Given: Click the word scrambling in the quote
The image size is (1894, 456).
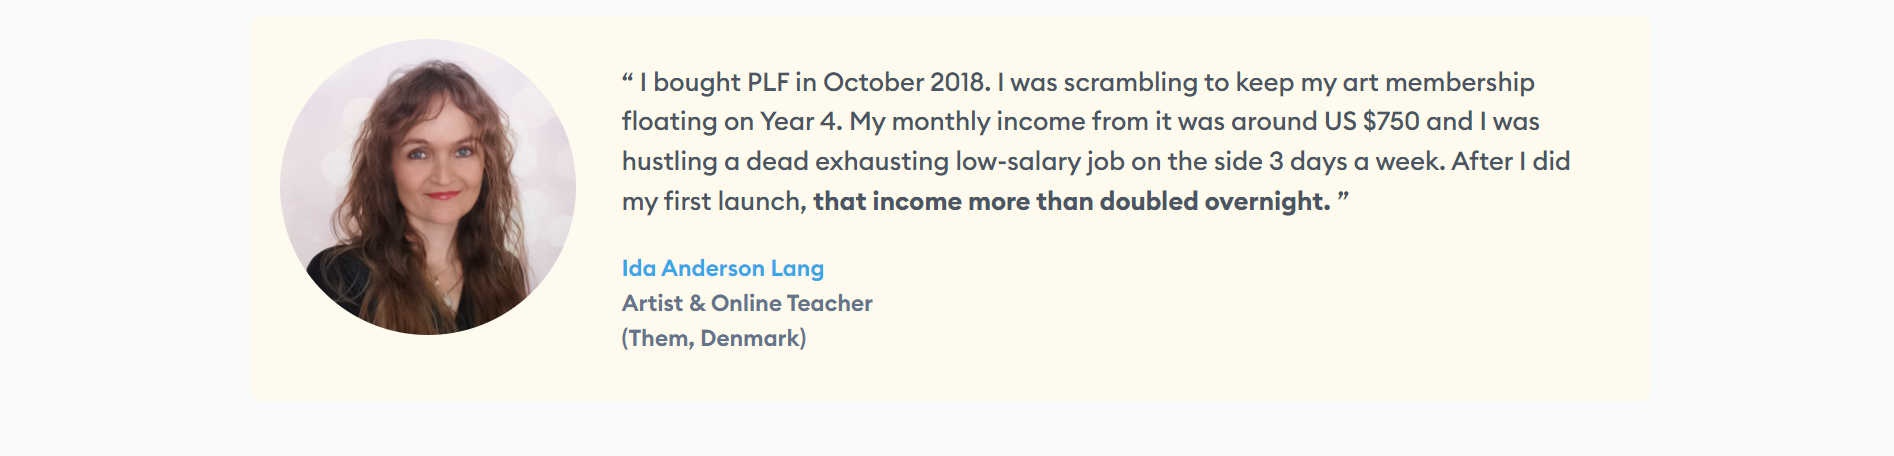Looking at the screenshot, I should pos(1130,83).
